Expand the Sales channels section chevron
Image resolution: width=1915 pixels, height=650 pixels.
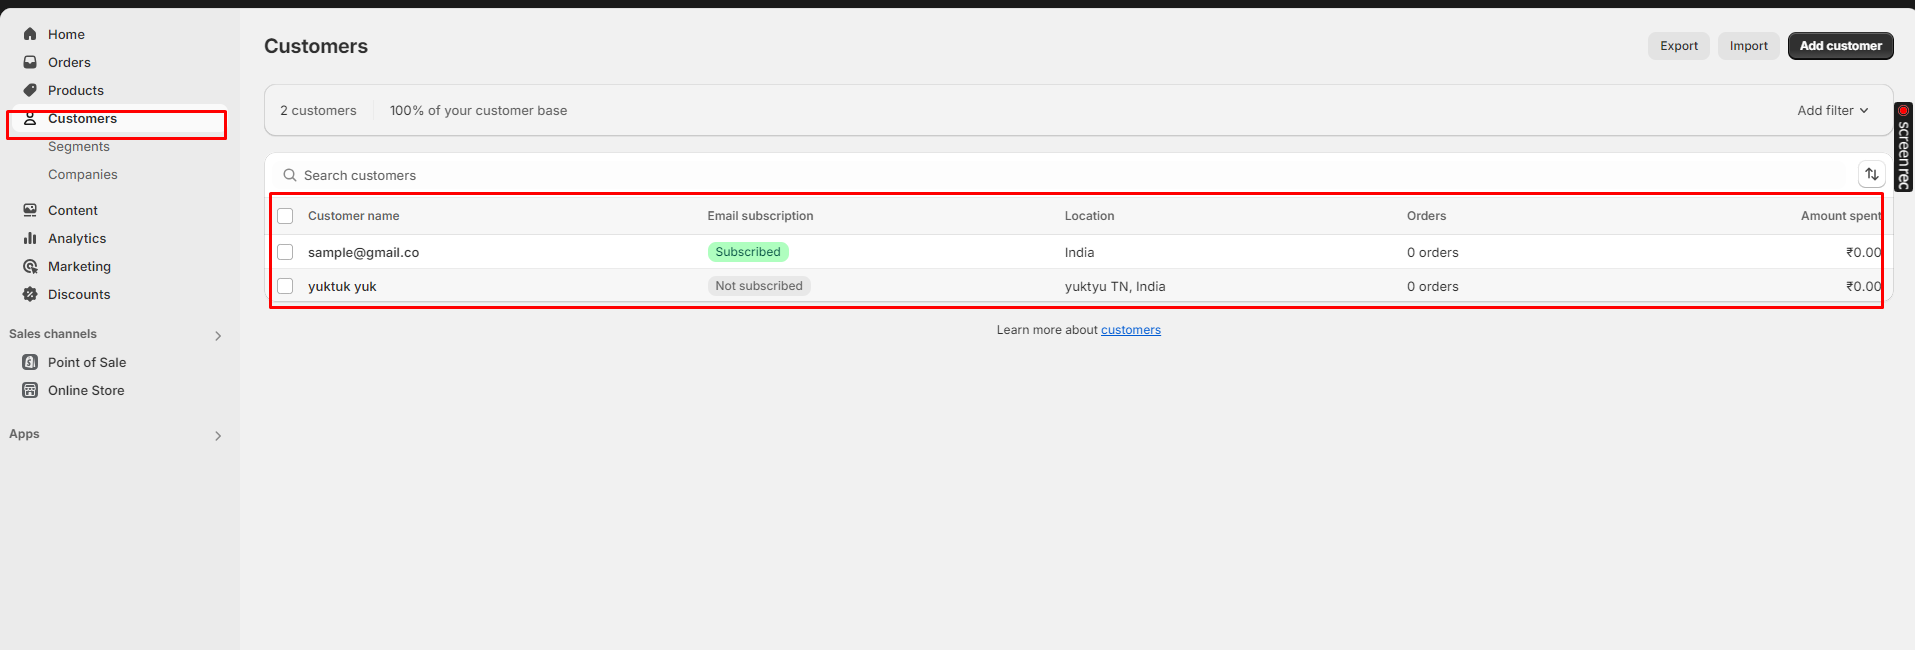click(218, 336)
